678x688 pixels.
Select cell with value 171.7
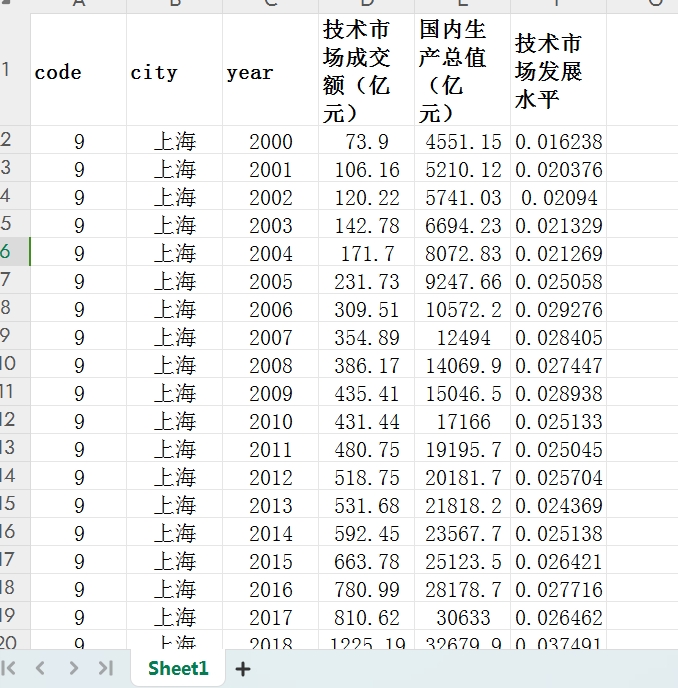click(366, 253)
